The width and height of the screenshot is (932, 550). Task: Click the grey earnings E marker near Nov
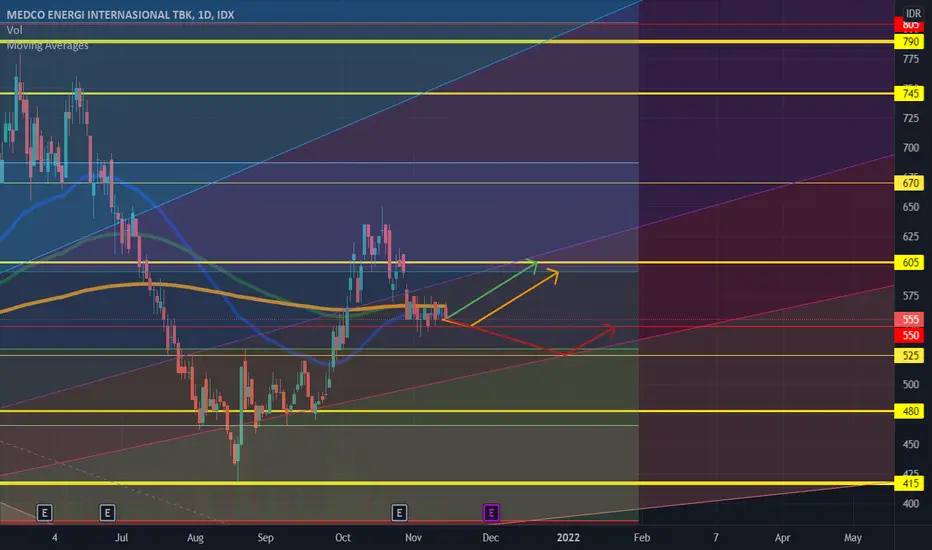tap(399, 513)
